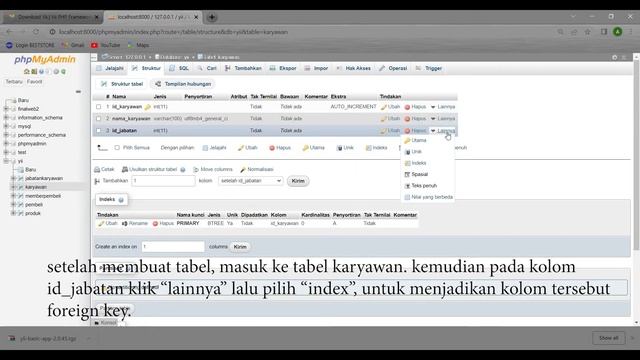
Task: Click the Create an index columns field
Action: [x=173, y=247]
